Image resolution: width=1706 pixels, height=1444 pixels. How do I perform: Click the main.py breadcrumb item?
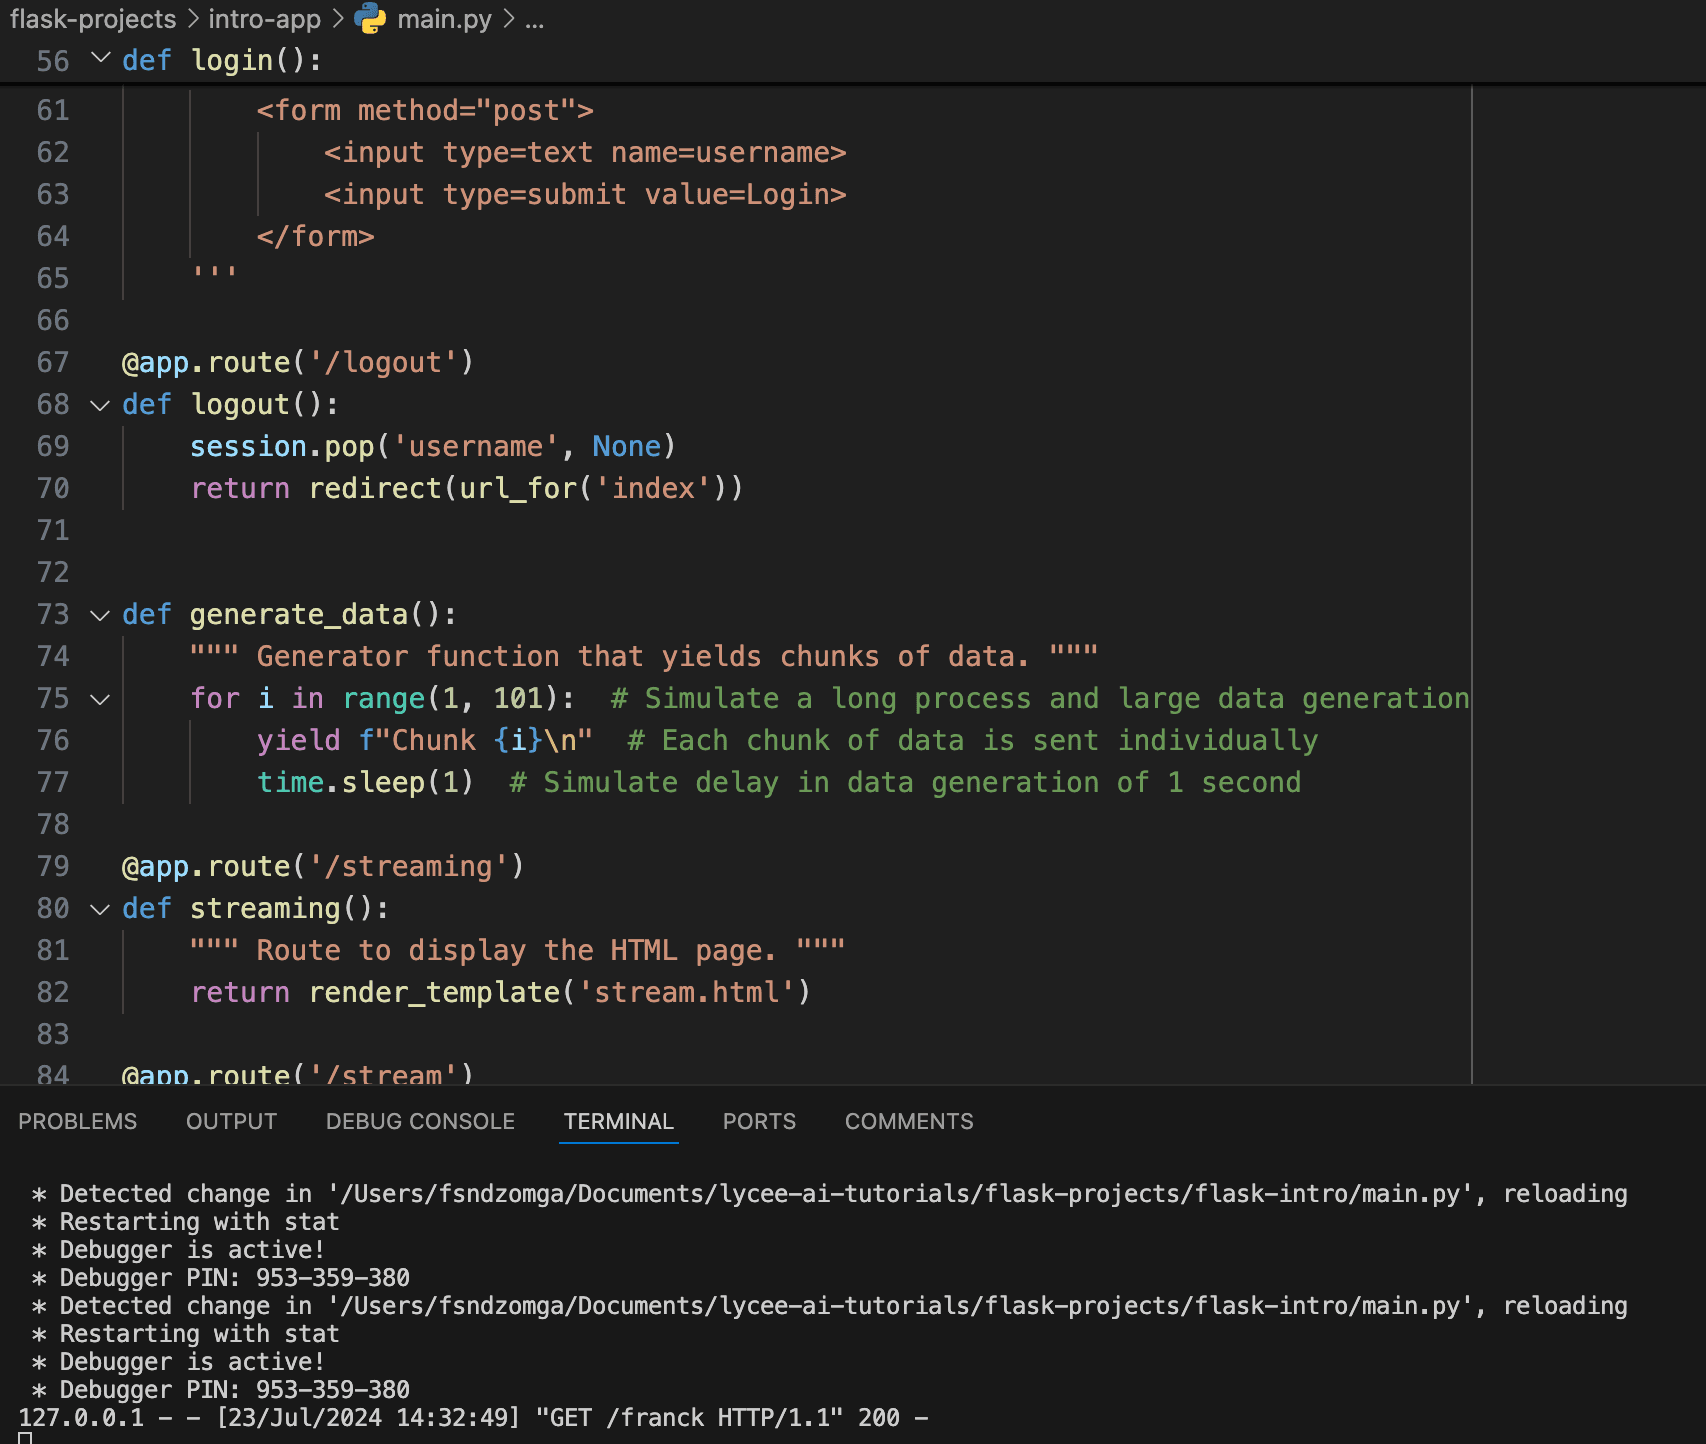tap(444, 19)
